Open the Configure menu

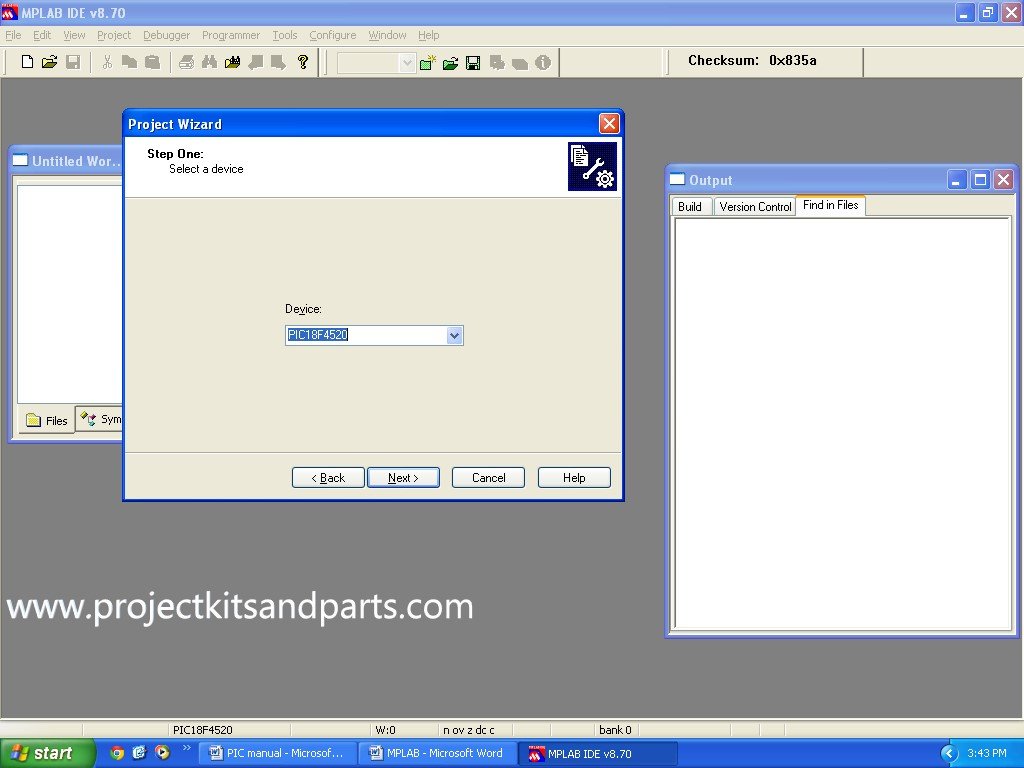[332, 35]
